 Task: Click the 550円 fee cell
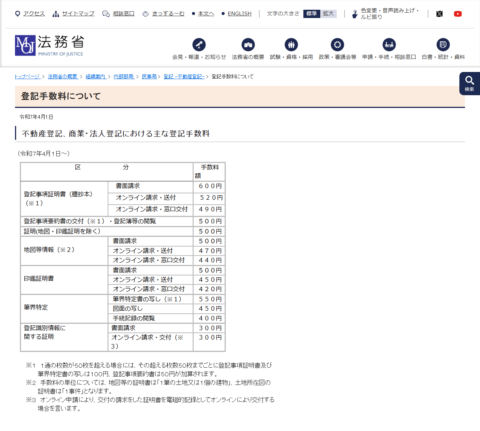click(x=210, y=299)
